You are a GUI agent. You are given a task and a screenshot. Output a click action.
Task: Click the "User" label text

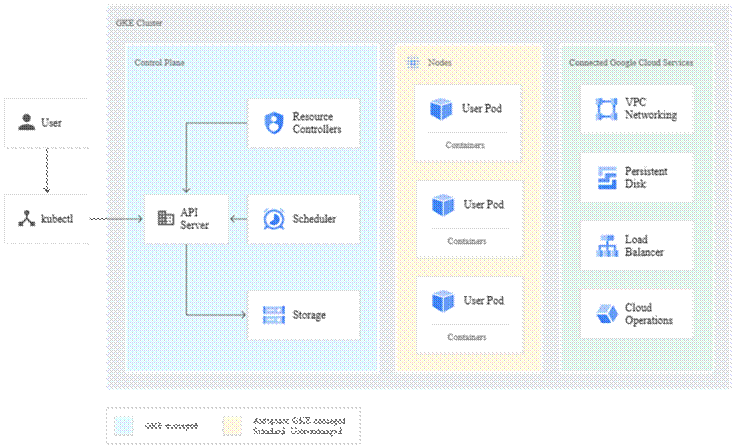51,123
